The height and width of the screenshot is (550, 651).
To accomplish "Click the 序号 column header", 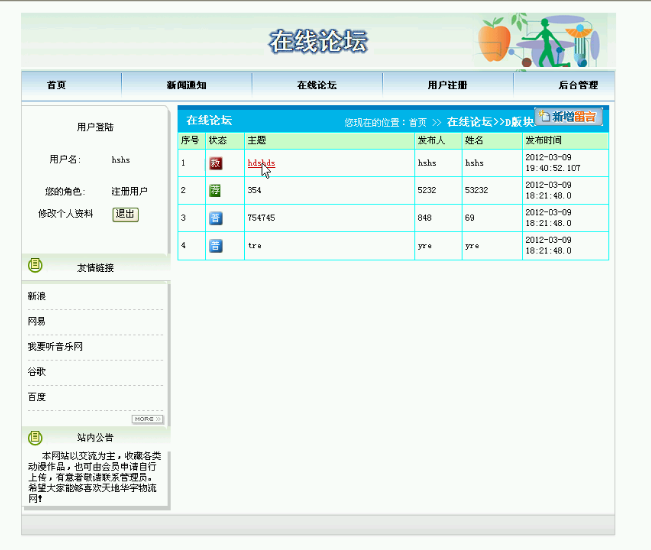I will click(190, 140).
